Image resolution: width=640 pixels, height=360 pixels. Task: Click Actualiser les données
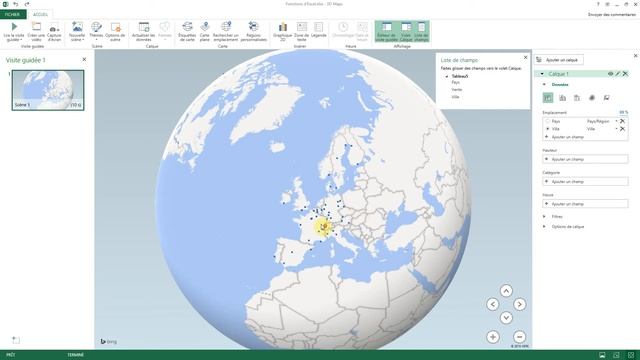coord(143,32)
